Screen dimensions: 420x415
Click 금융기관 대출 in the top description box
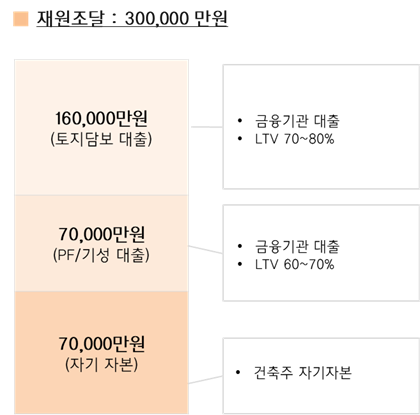tap(297, 121)
